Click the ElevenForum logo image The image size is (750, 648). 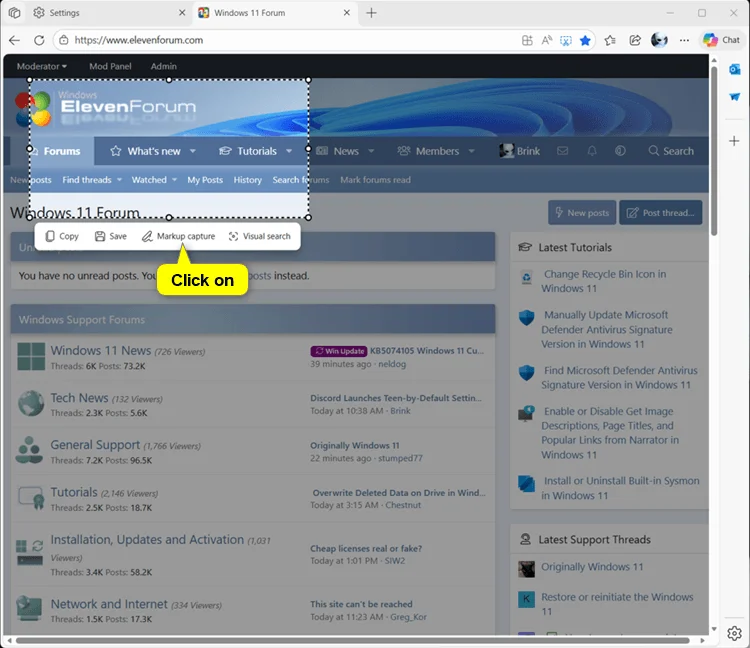105,108
